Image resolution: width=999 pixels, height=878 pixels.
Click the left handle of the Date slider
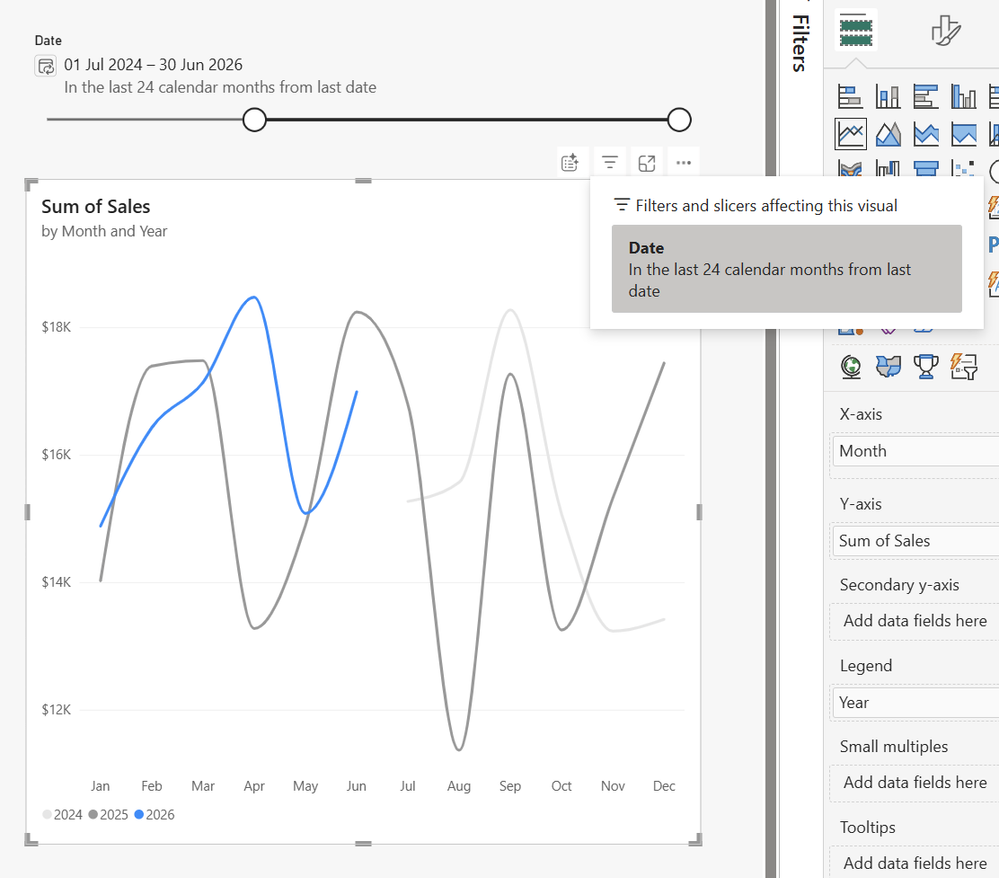(x=254, y=120)
